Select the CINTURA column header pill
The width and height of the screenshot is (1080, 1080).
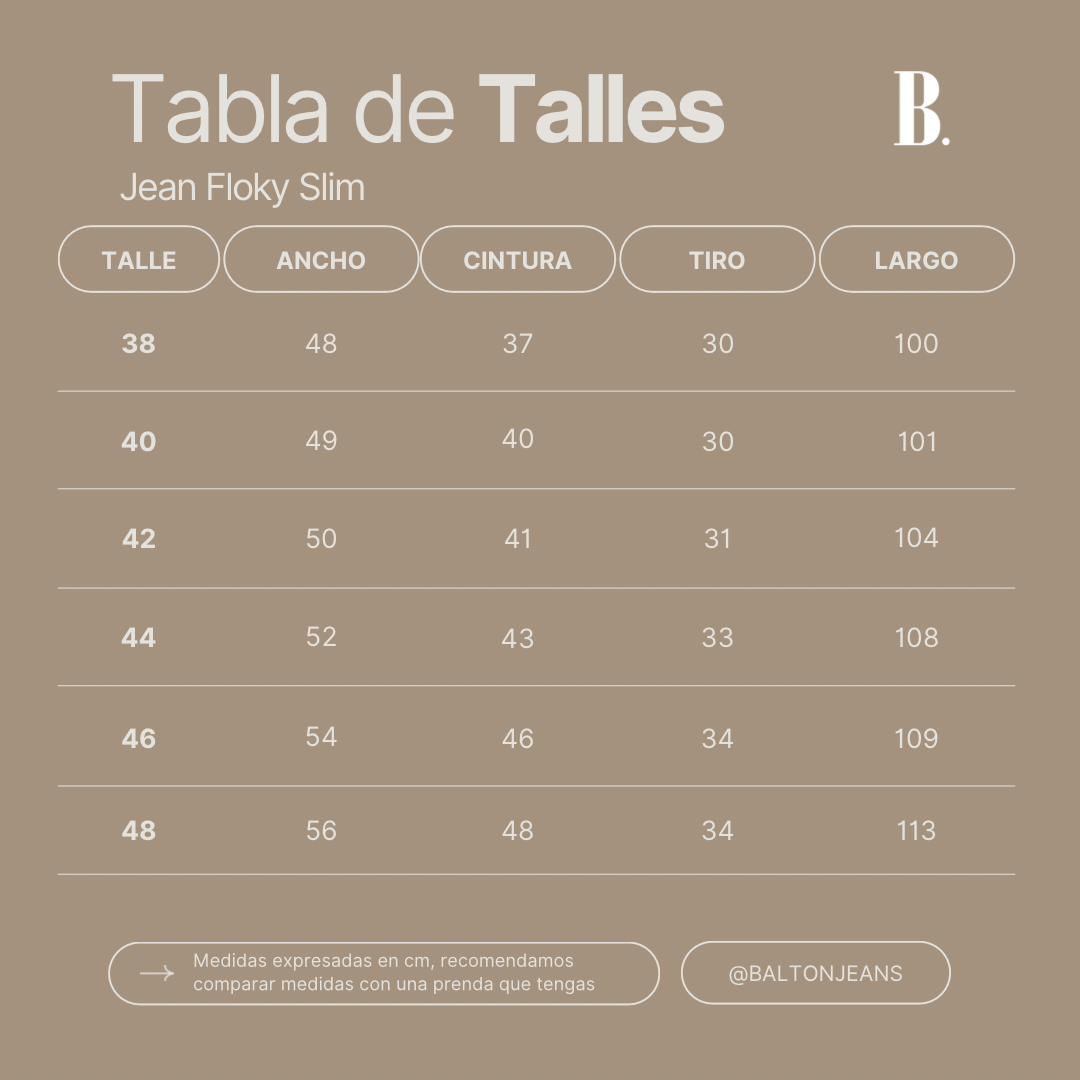[518, 259]
